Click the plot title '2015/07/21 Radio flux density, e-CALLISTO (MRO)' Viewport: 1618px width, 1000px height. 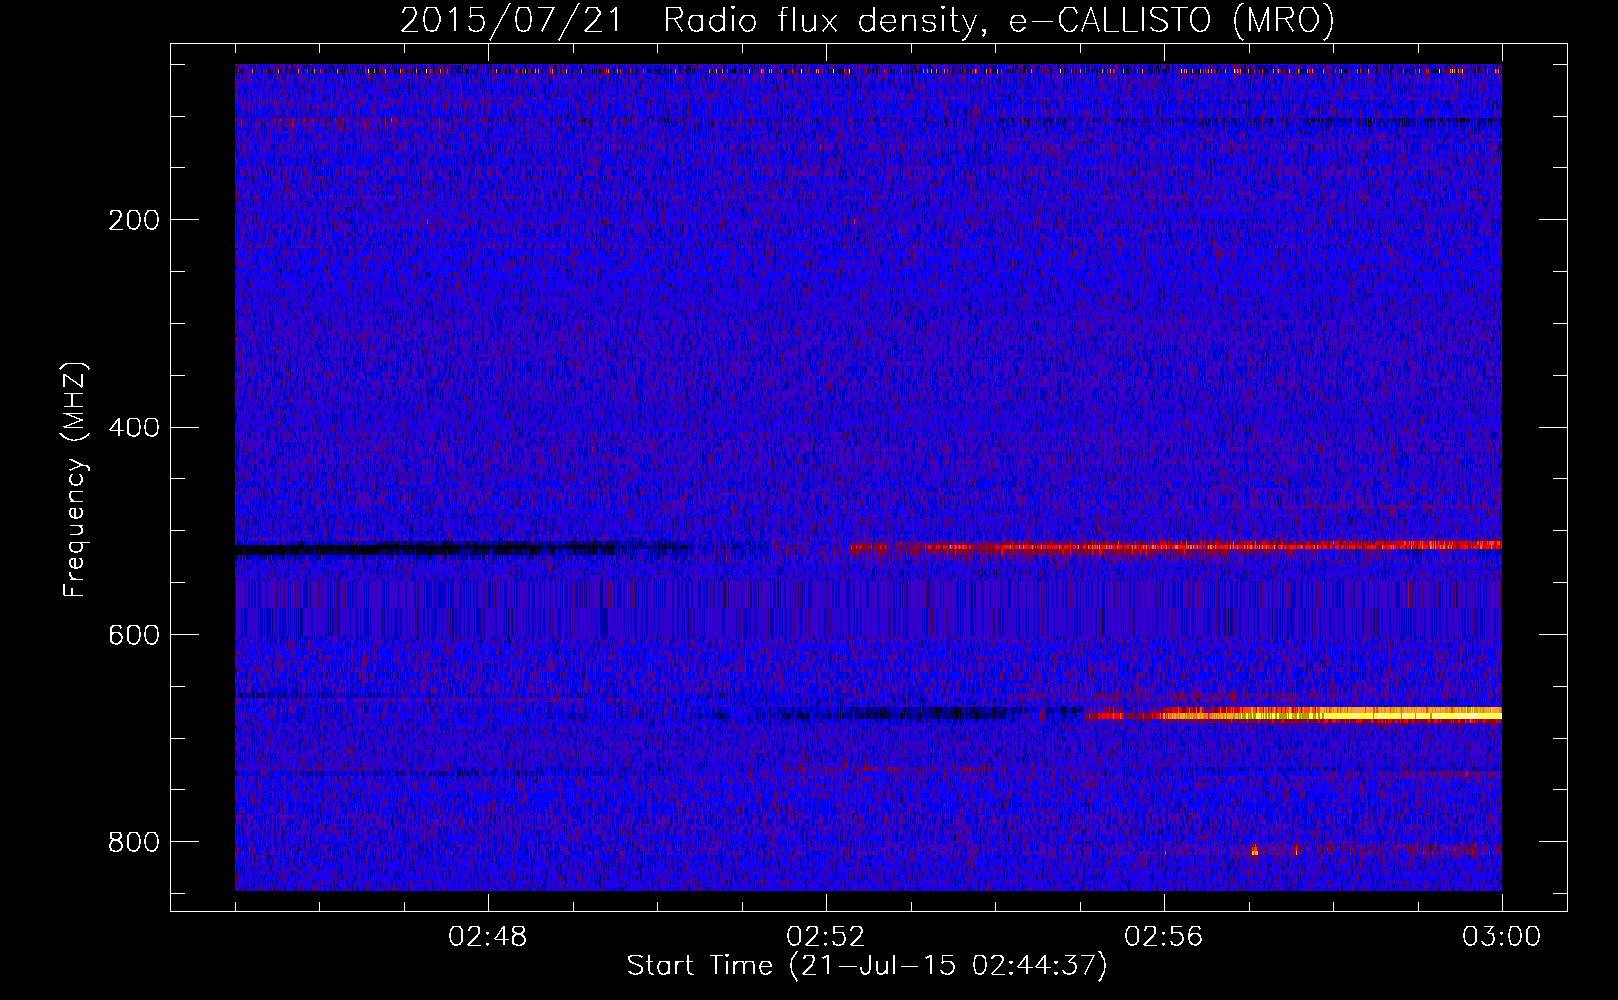coord(867,20)
